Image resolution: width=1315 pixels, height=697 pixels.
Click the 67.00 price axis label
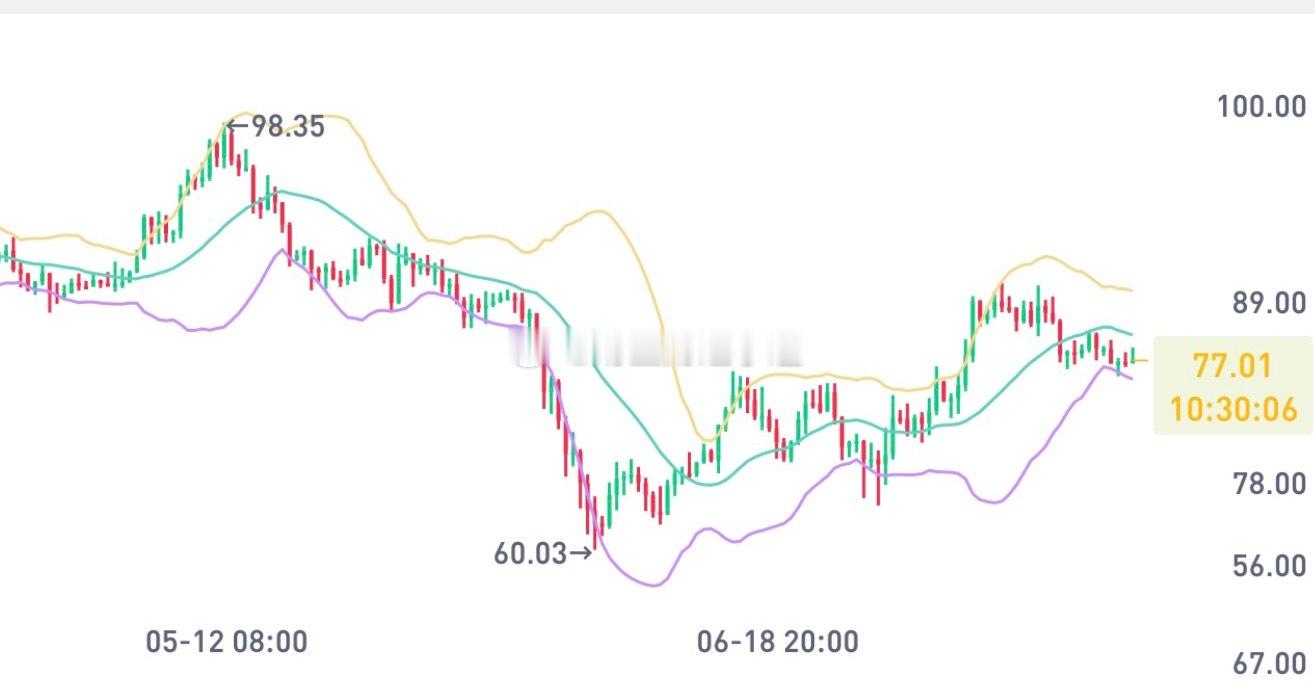[1270, 663]
